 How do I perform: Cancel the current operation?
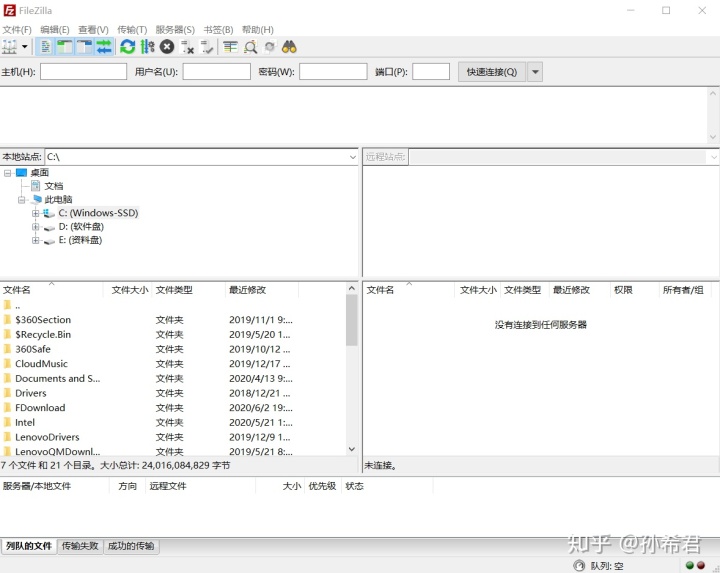point(167,47)
